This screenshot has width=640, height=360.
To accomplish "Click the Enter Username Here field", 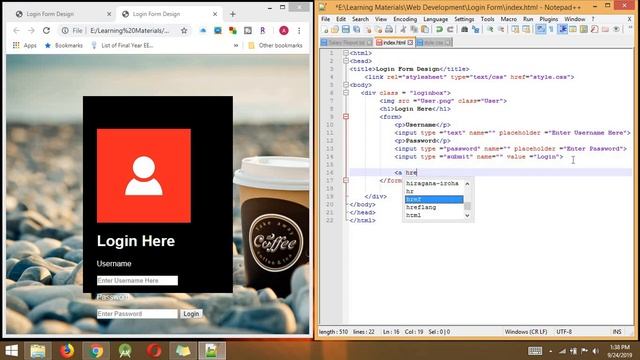I will (x=137, y=280).
